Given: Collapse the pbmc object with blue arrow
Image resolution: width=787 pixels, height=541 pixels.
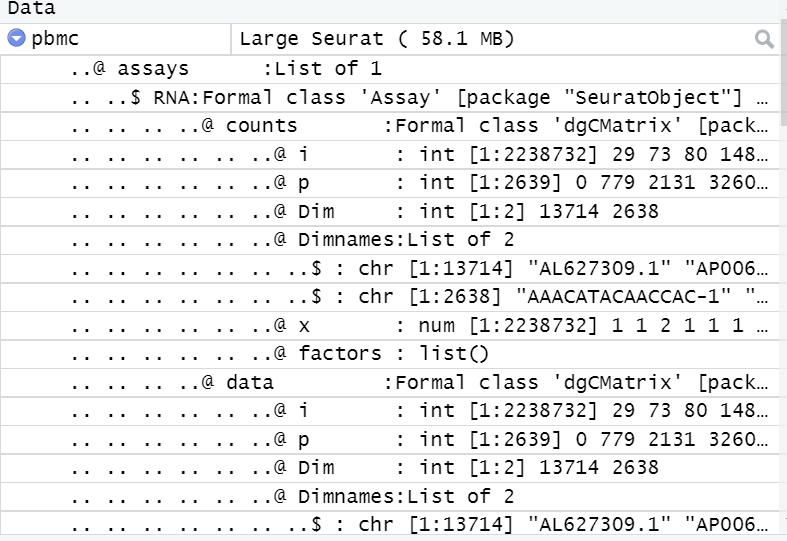Looking at the screenshot, I should (16, 38).
